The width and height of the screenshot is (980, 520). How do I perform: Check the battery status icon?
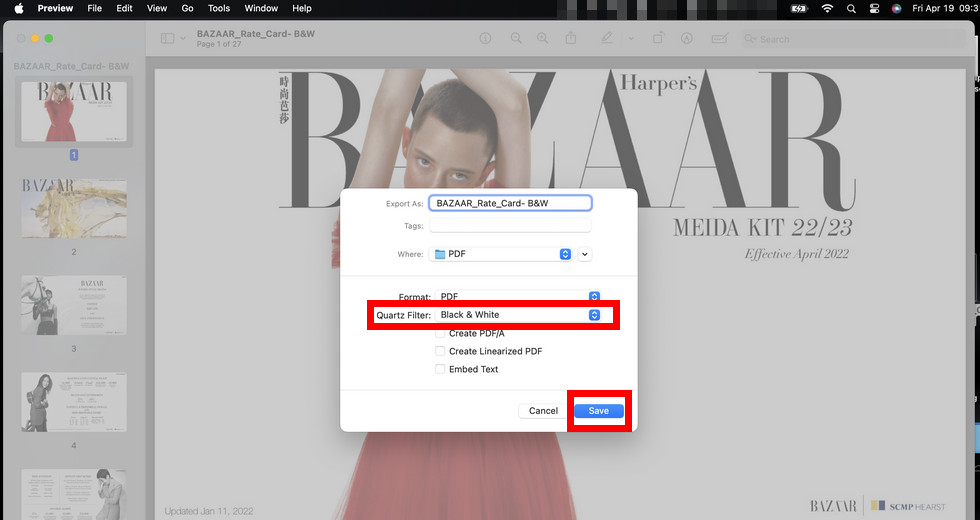click(799, 8)
